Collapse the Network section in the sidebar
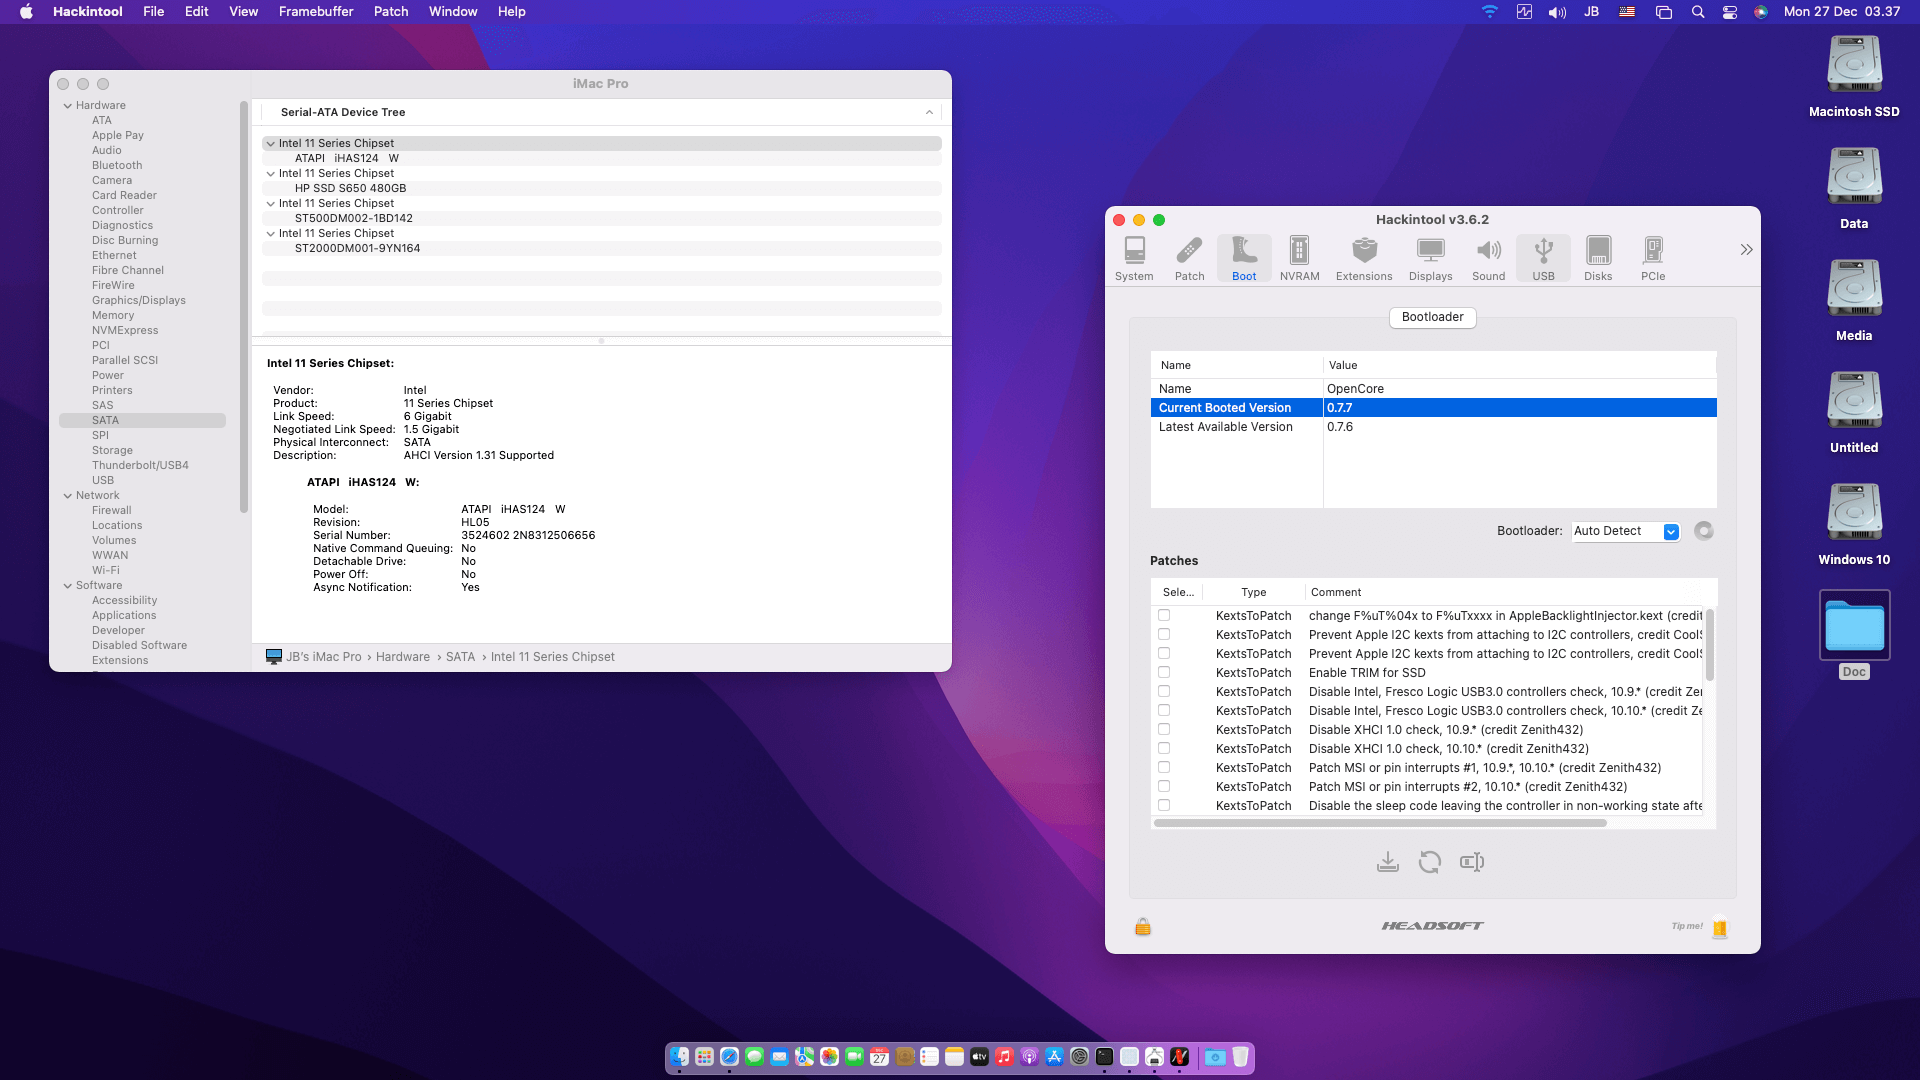This screenshot has width=1920, height=1080. [68, 496]
